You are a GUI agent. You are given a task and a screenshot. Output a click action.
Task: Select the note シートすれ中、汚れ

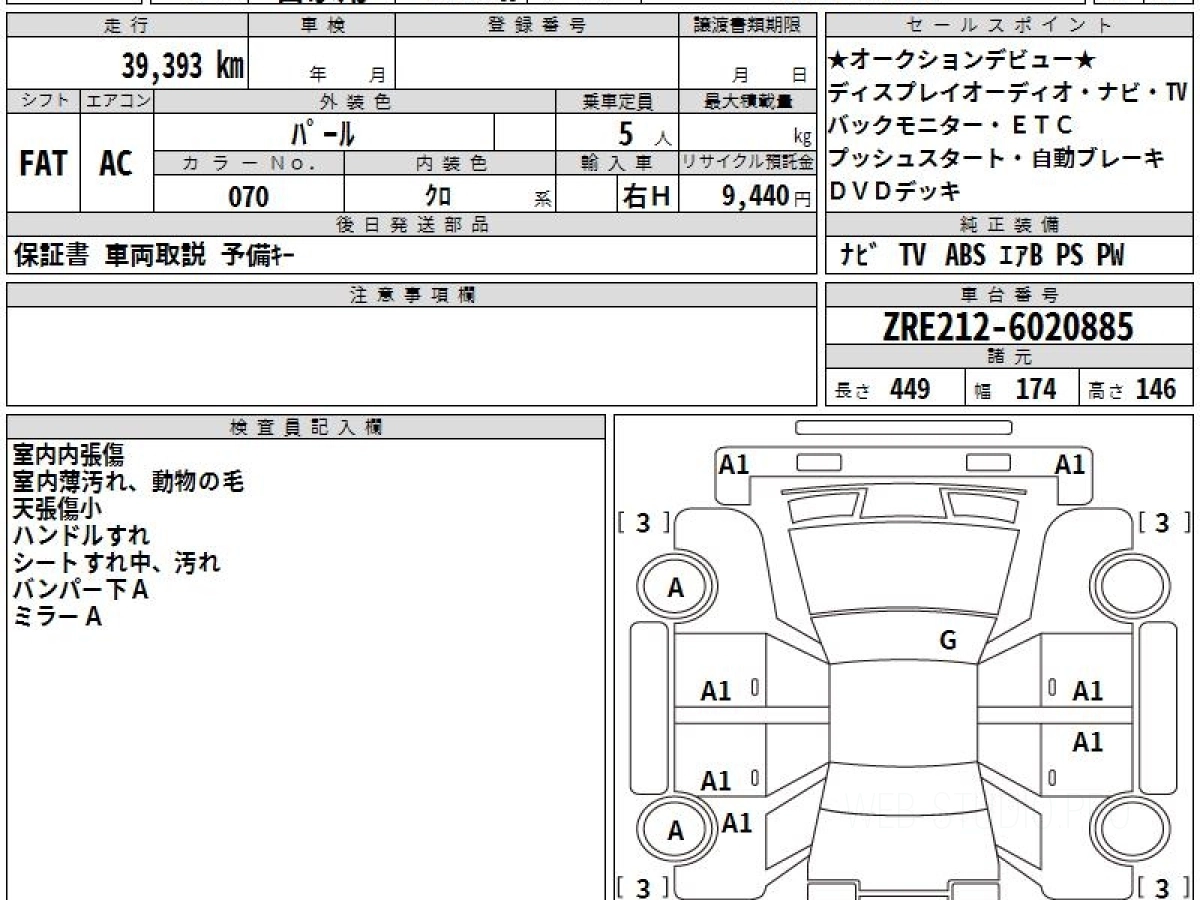pos(116,563)
